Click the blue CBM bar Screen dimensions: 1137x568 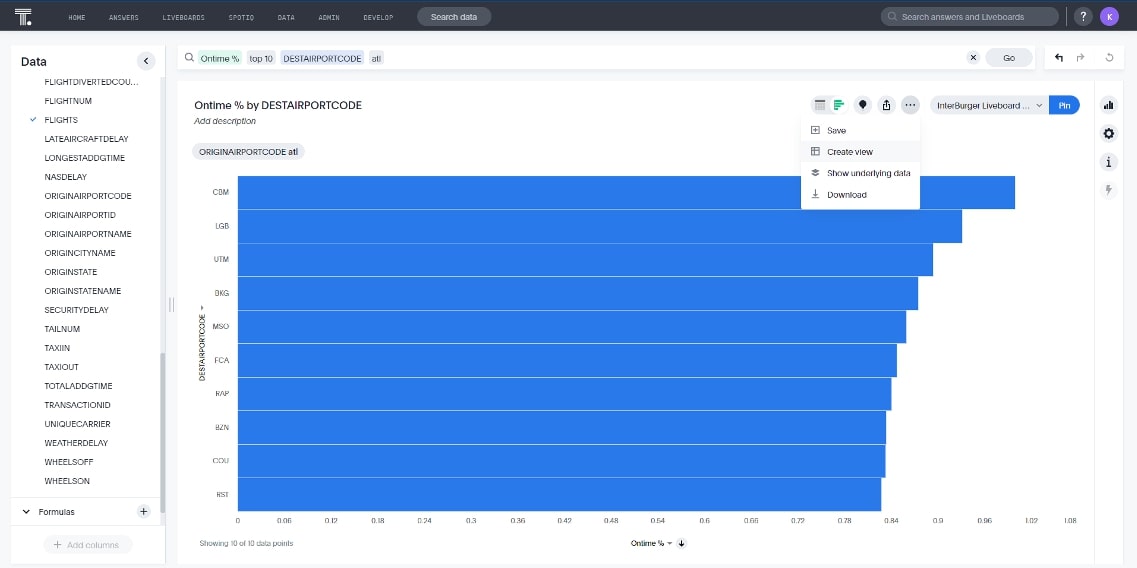[x=626, y=192]
